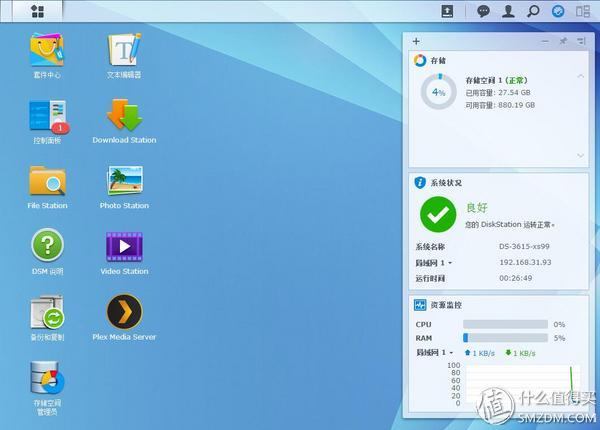Click the 4% storage usage ring

tap(439, 92)
